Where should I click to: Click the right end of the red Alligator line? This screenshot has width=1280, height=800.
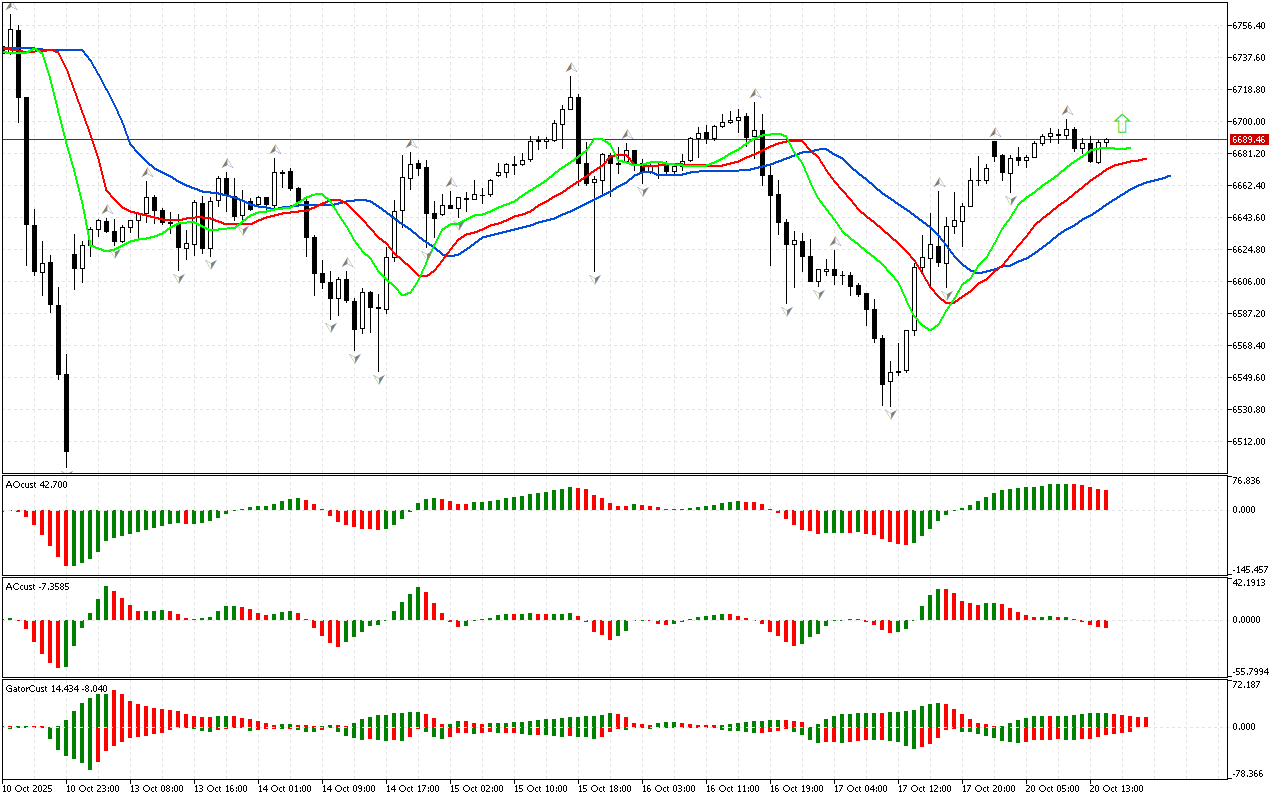(1145, 158)
